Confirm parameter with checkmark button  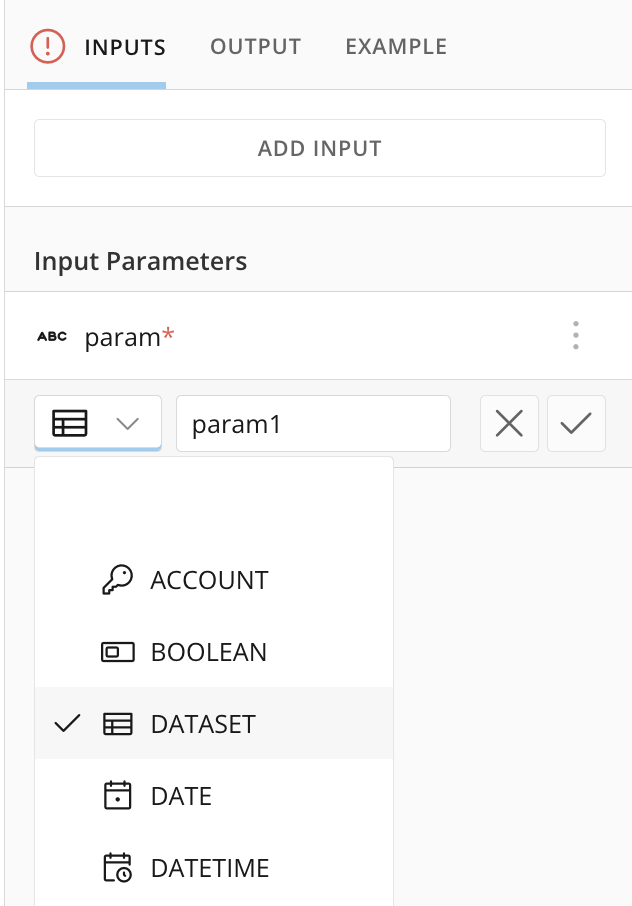point(576,424)
